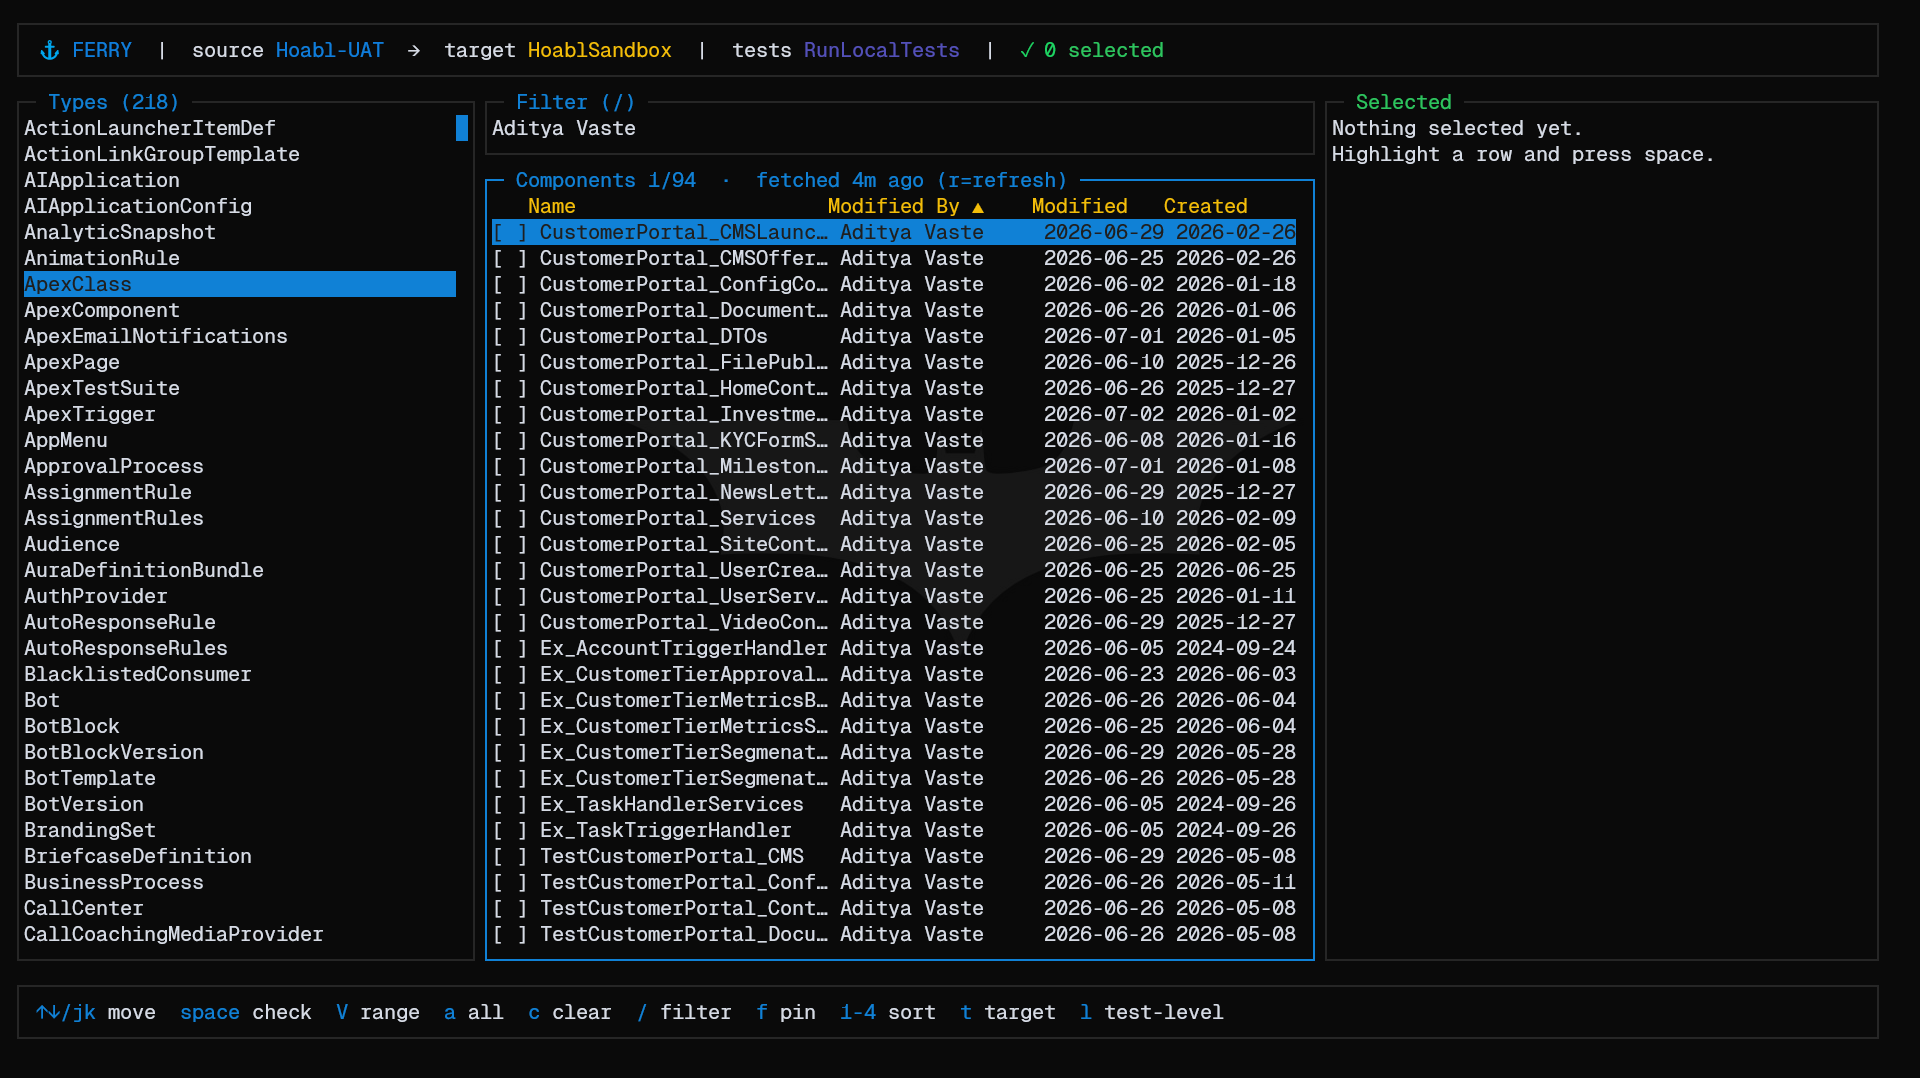This screenshot has width=1920, height=1078.
Task: Click the 'f pin' shortcut hint
Action: point(786,1012)
